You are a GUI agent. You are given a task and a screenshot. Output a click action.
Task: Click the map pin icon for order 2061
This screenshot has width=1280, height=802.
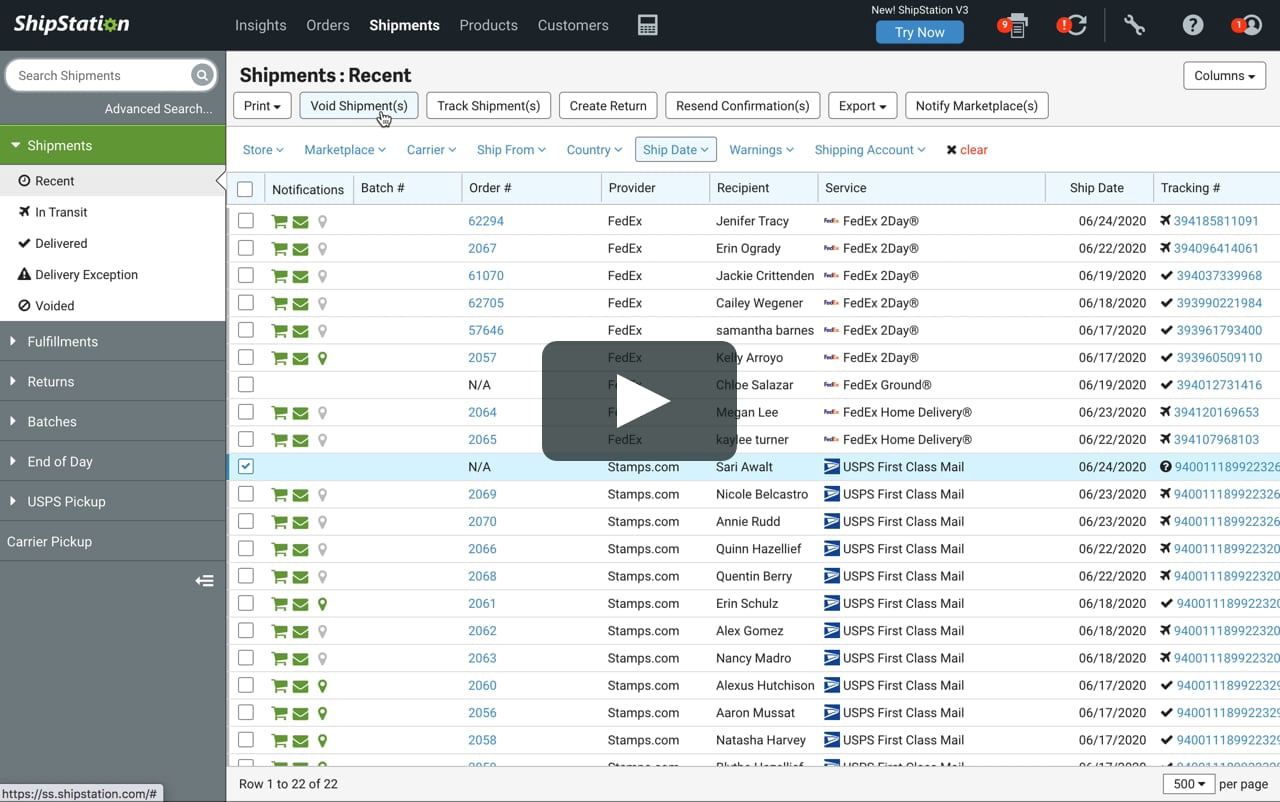(x=322, y=604)
